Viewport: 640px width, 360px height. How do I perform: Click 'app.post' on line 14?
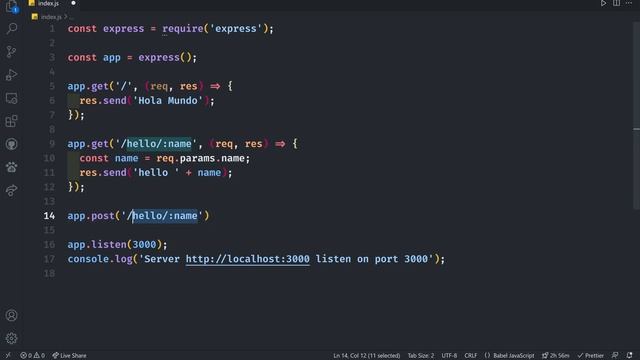click(x=91, y=216)
